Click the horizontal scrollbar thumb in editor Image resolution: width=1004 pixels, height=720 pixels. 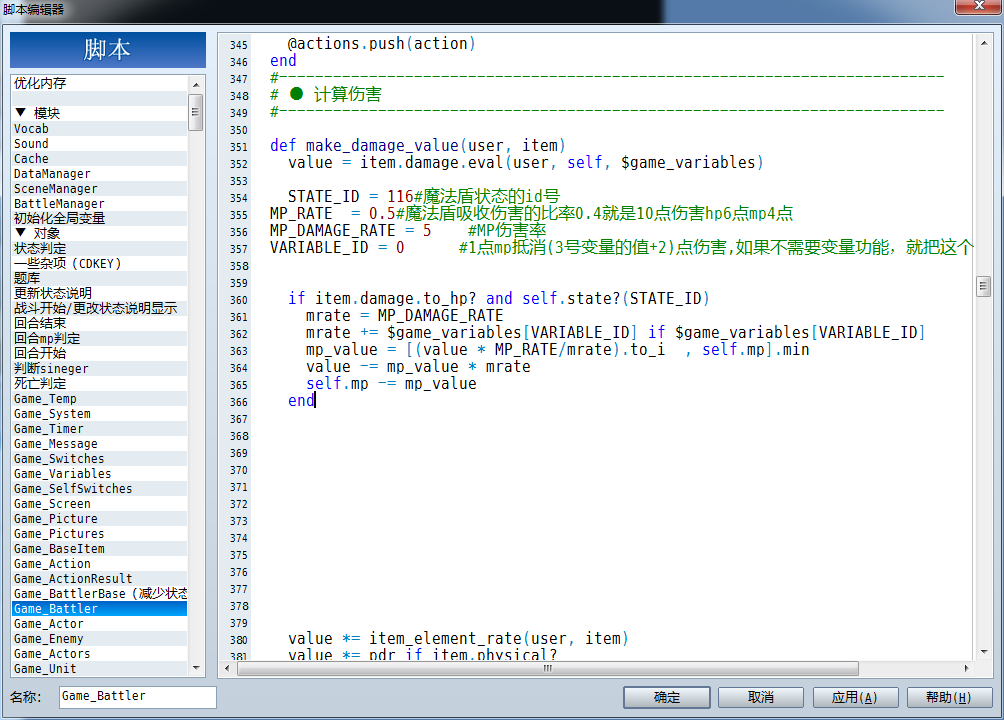pos(547,668)
